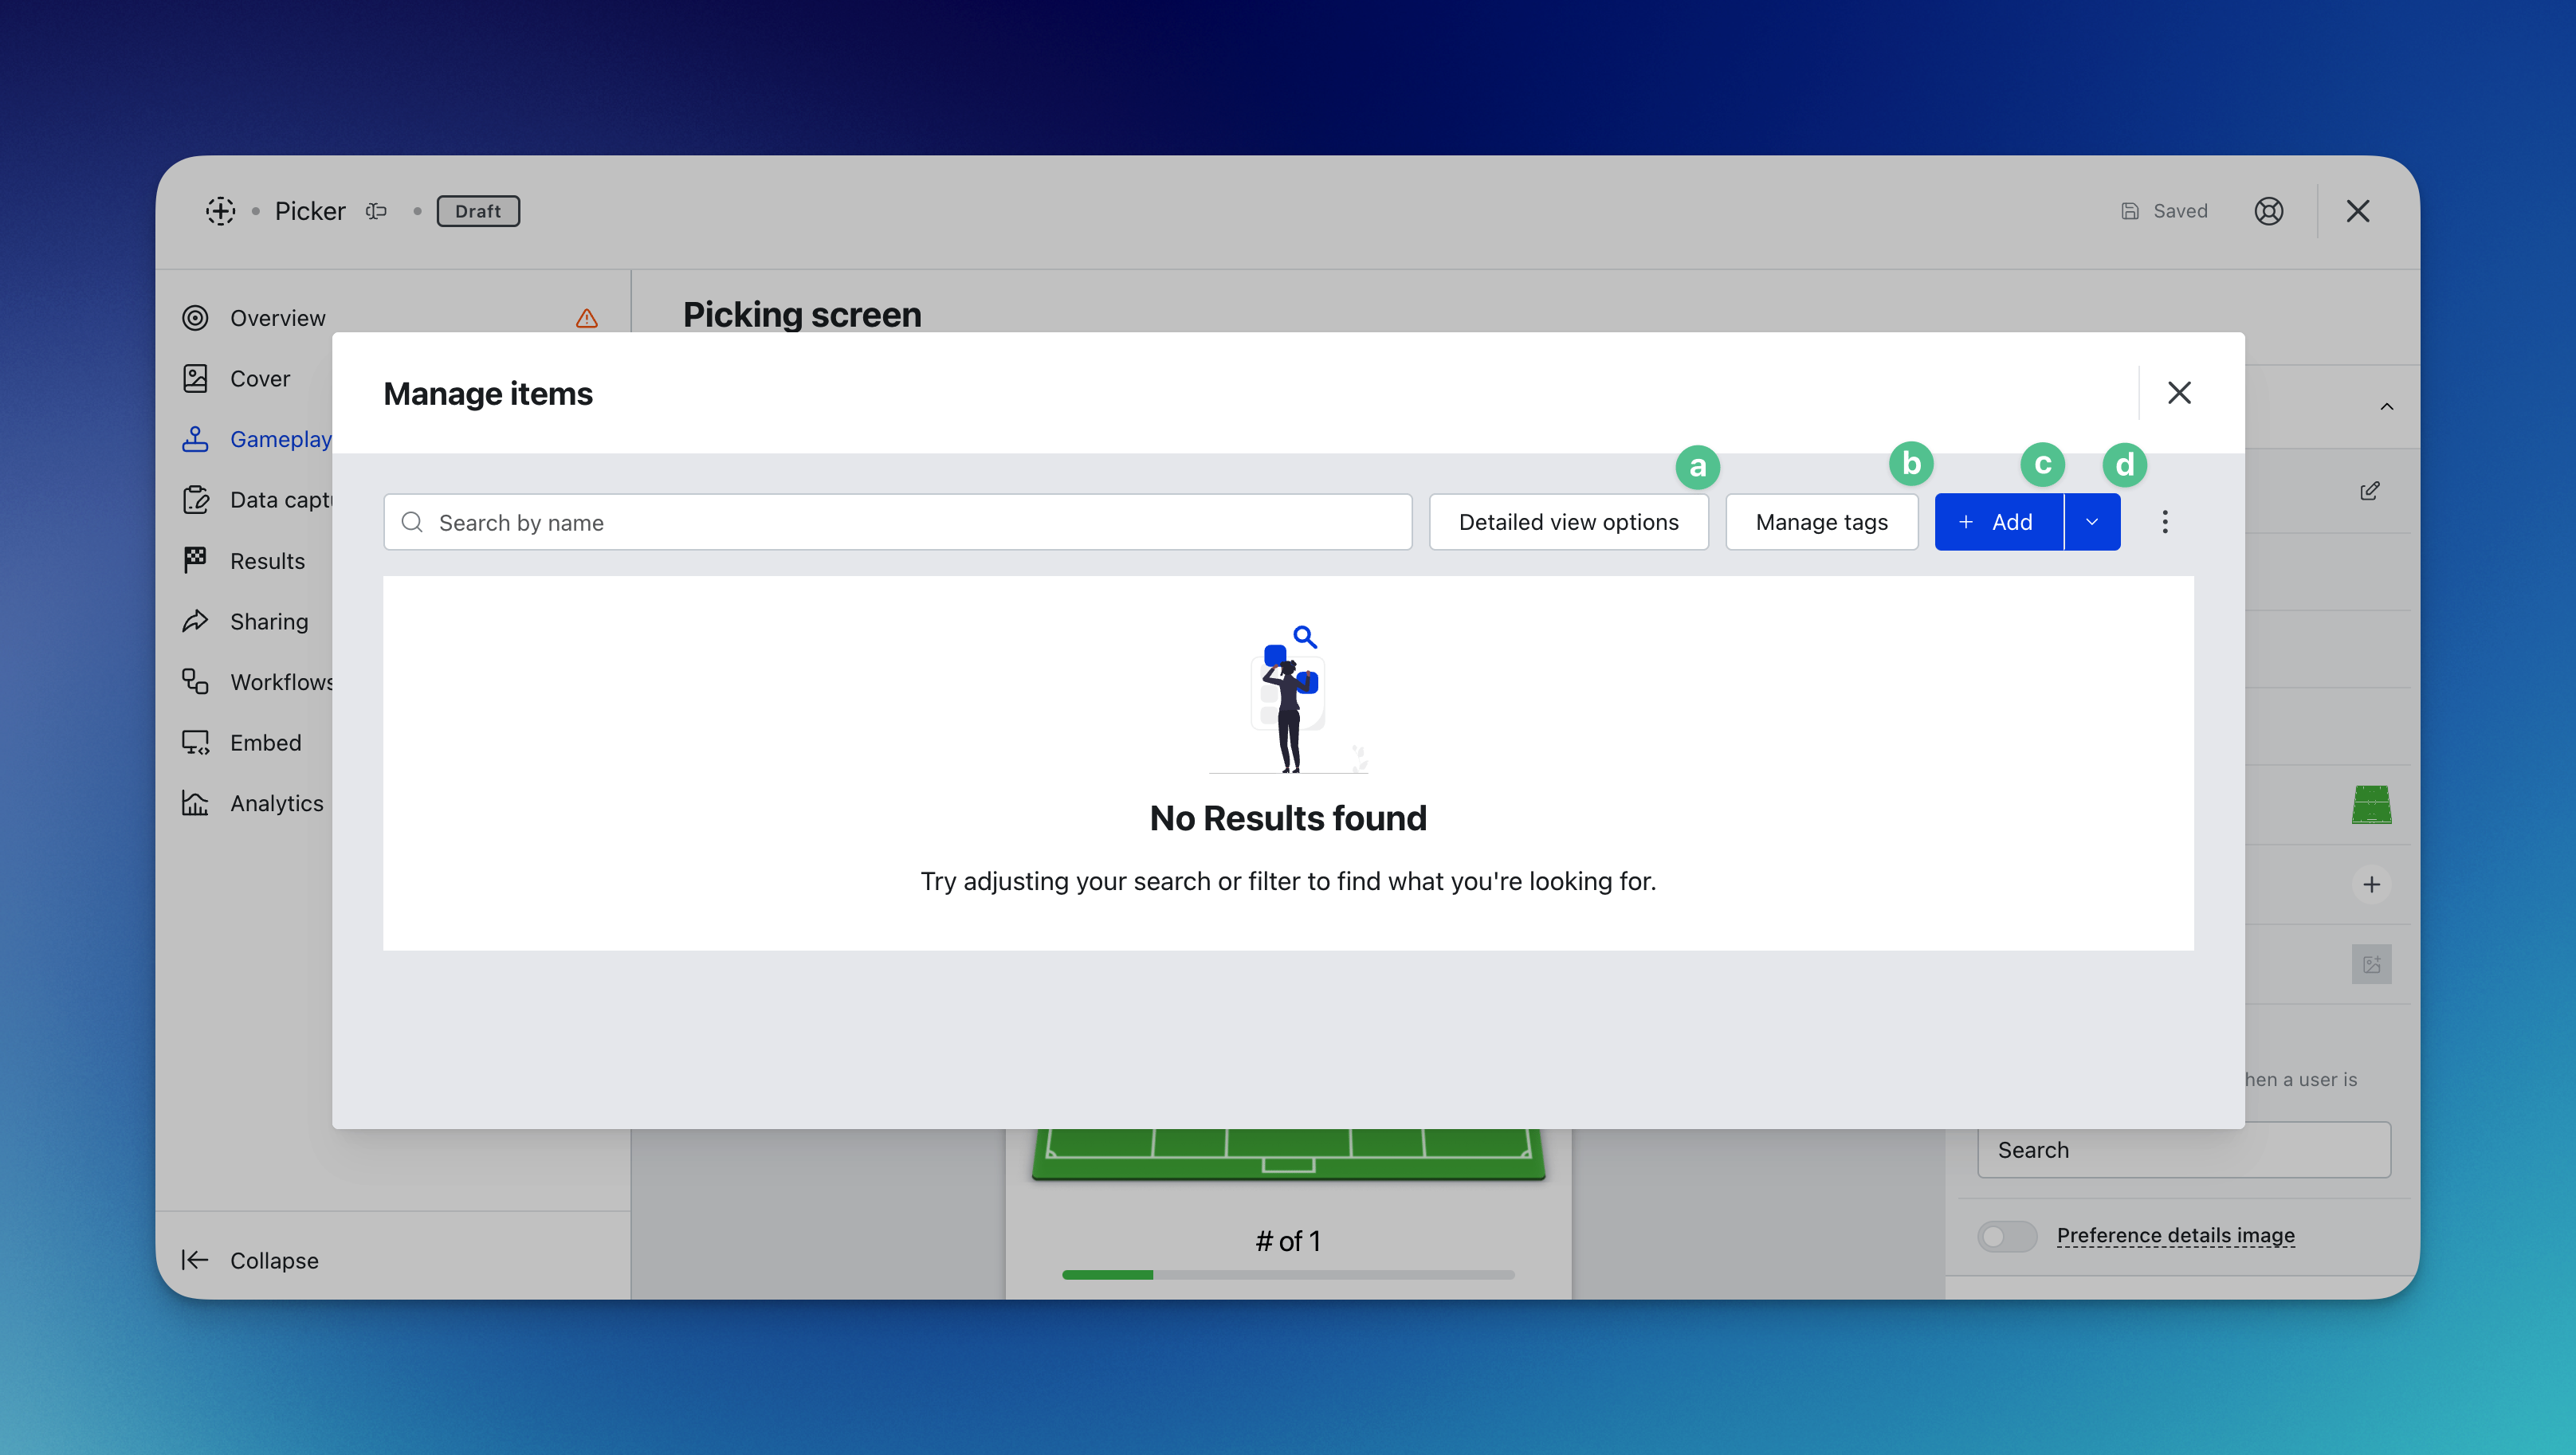The width and height of the screenshot is (2576, 1455).
Task: Click the green progress bar under # of 1
Action: click(x=1107, y=1275)
